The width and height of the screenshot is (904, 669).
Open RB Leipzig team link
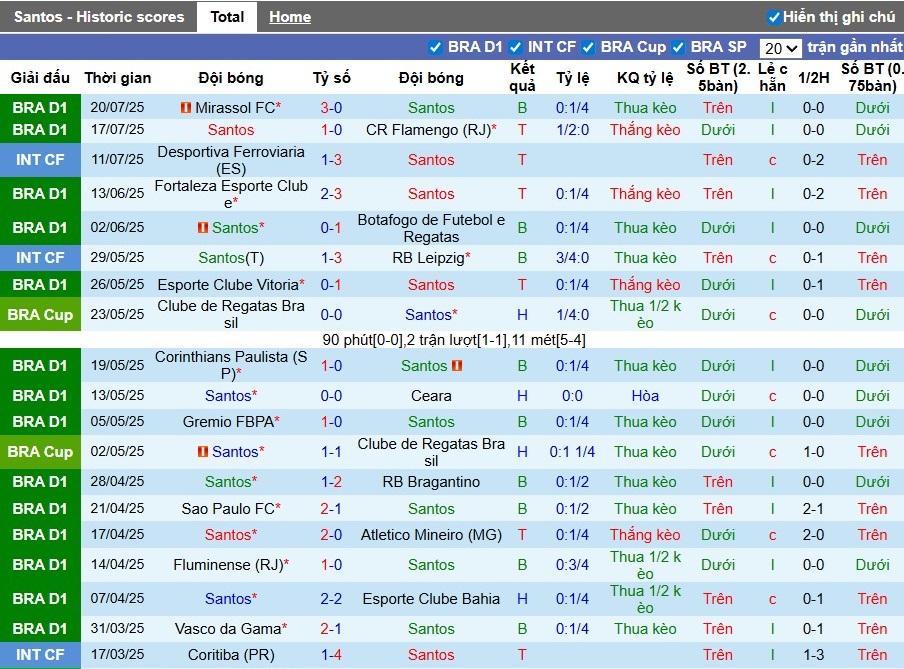click(428, 258)
